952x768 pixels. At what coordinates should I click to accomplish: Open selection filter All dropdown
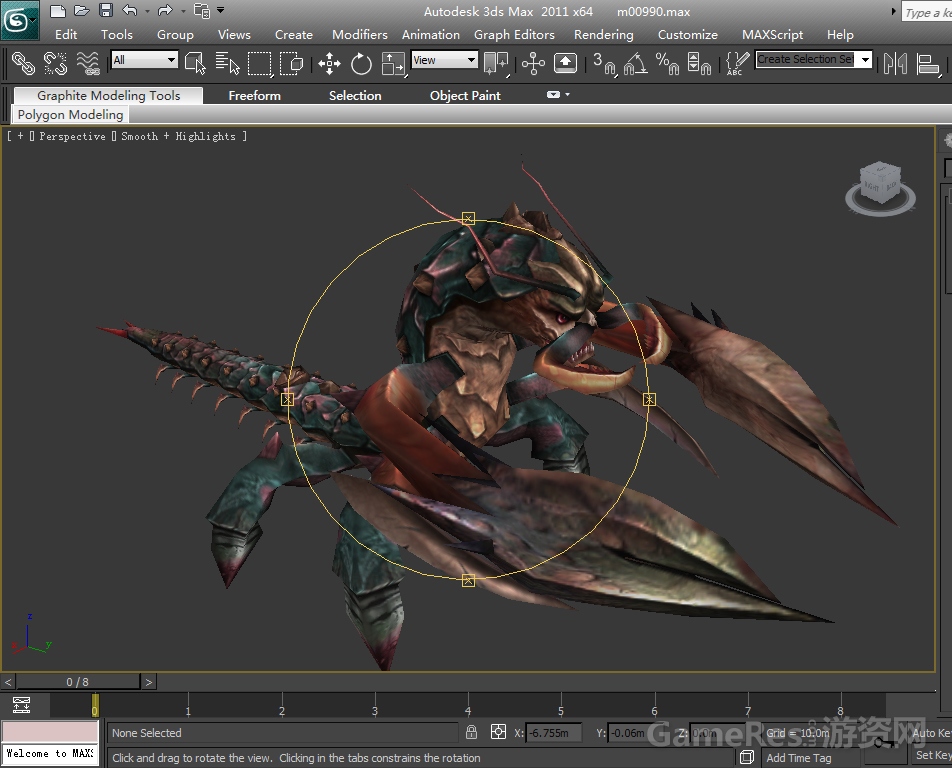coord(144,59)
